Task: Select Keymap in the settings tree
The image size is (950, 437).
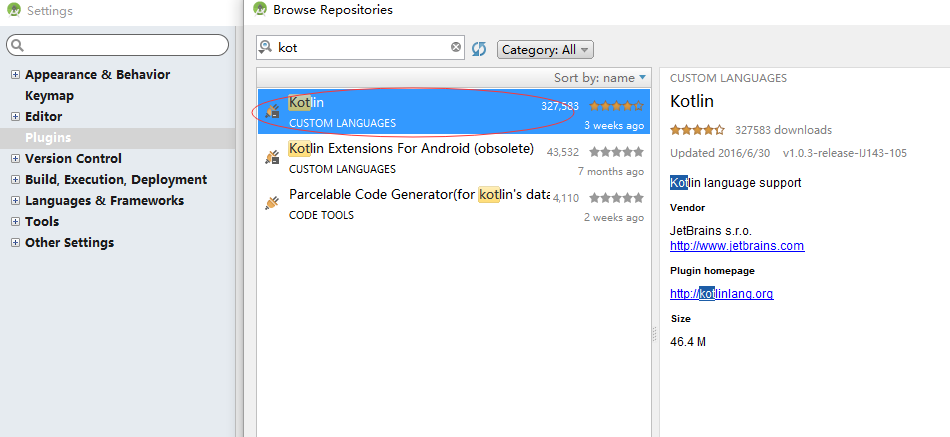Action: [x=50, y=96]
